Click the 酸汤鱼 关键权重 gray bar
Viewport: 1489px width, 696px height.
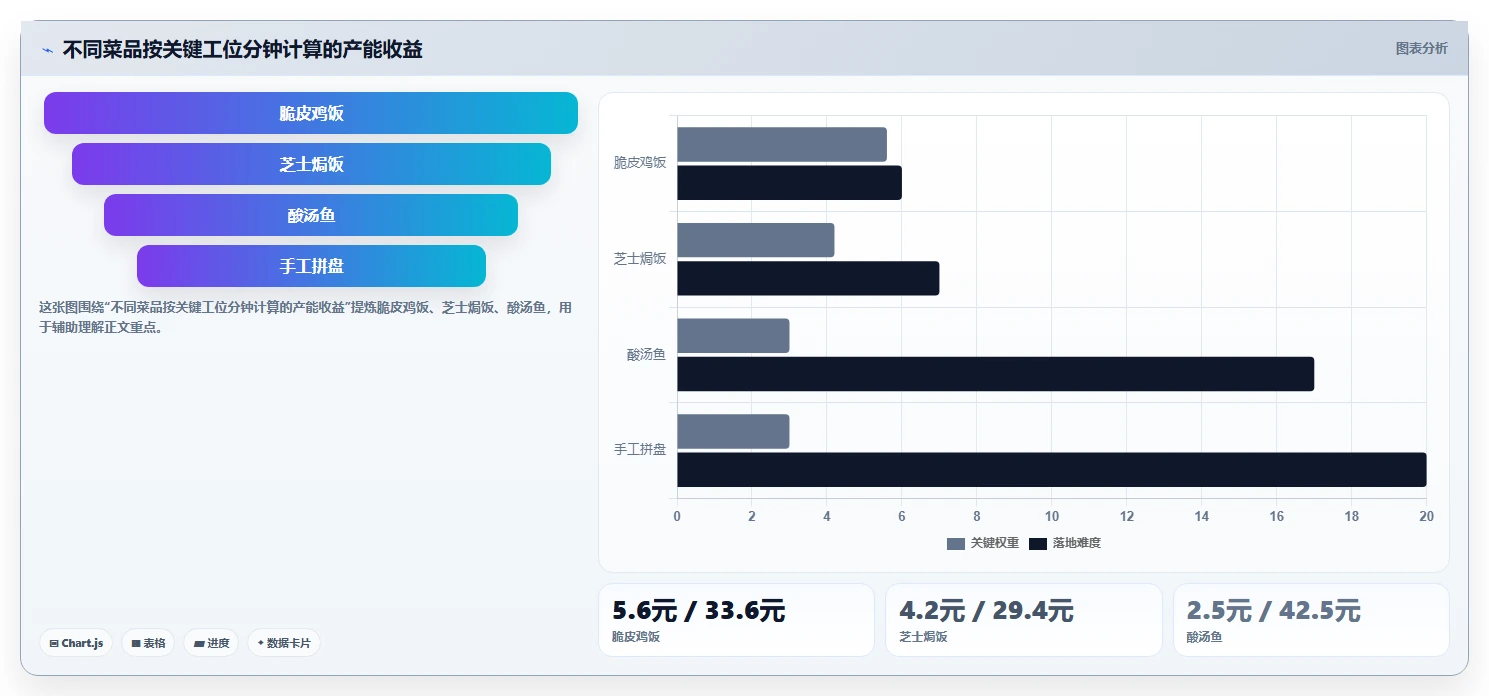[x=733, y=336]
